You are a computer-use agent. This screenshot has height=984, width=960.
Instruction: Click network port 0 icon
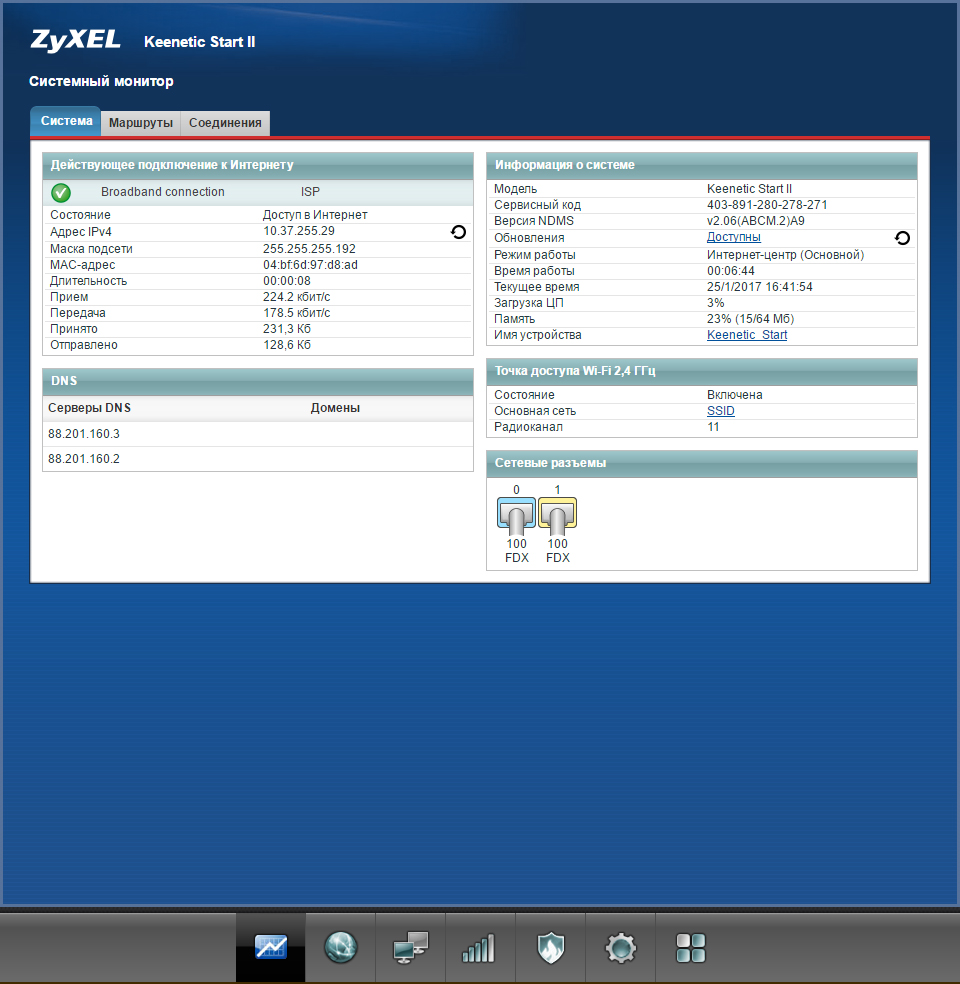point(517,515)
